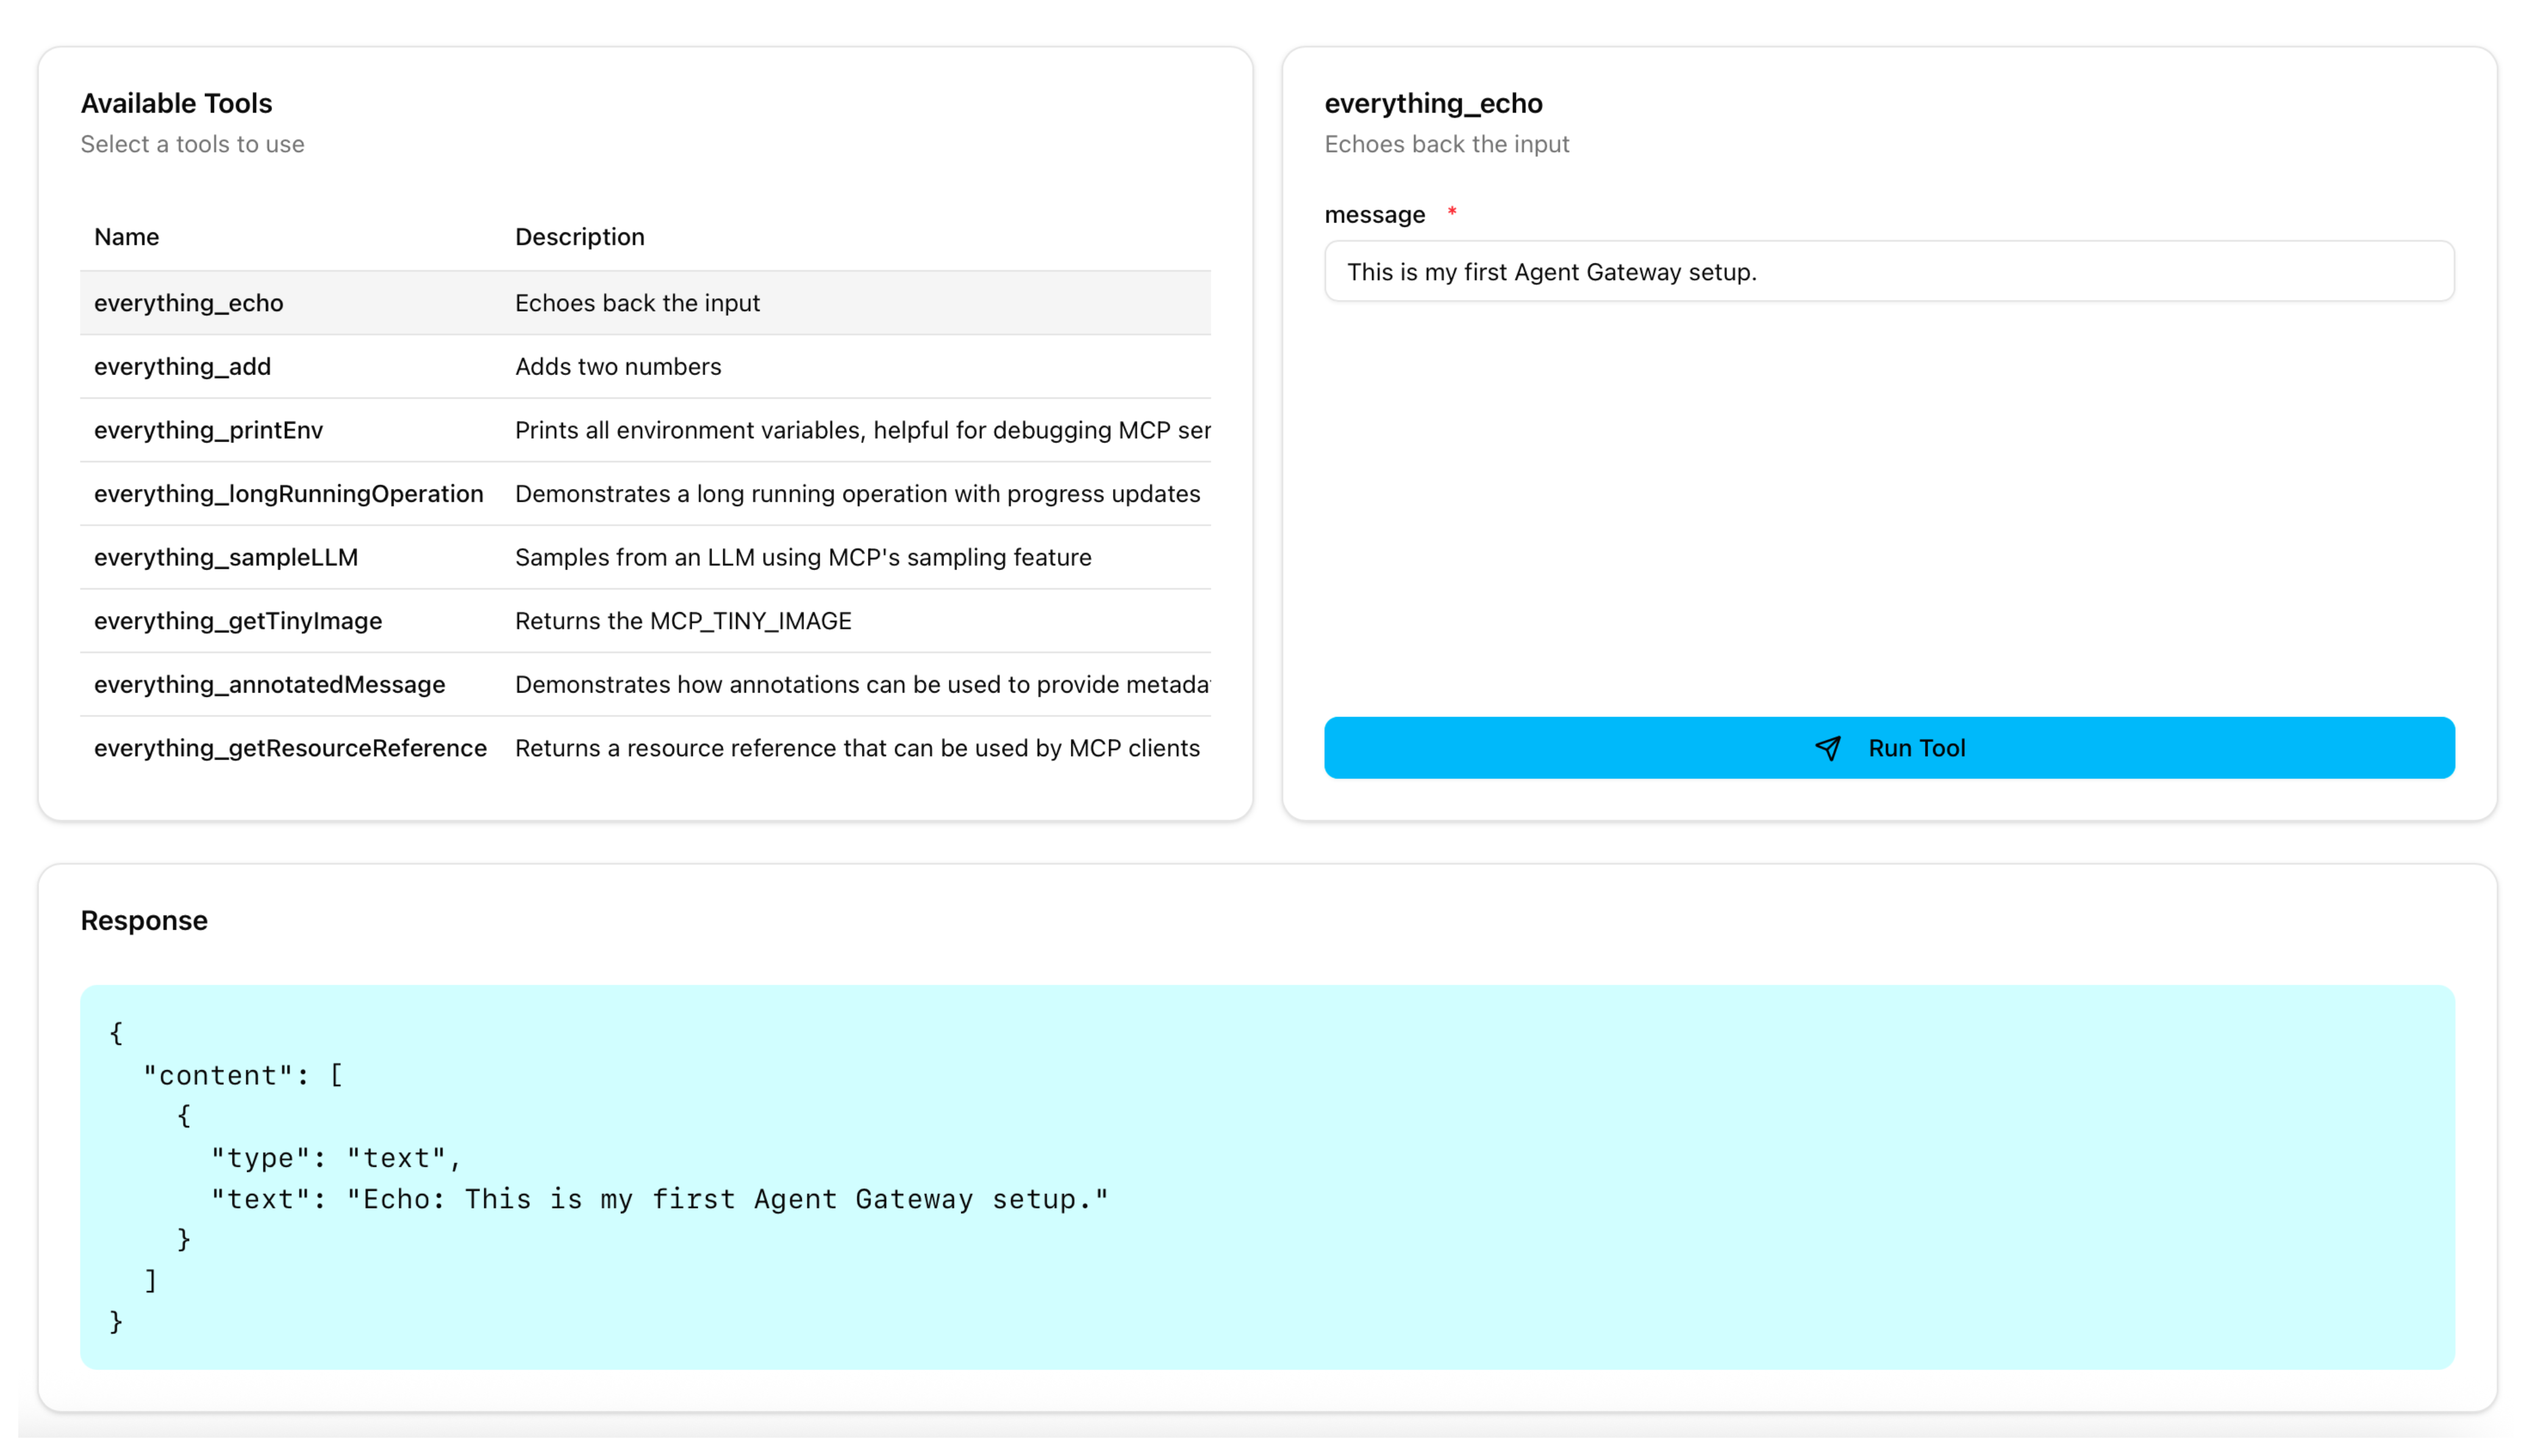Viewport: 2532px width, 1456px height.
Task: Click the message field label
Action: (x=1374, y=214)
